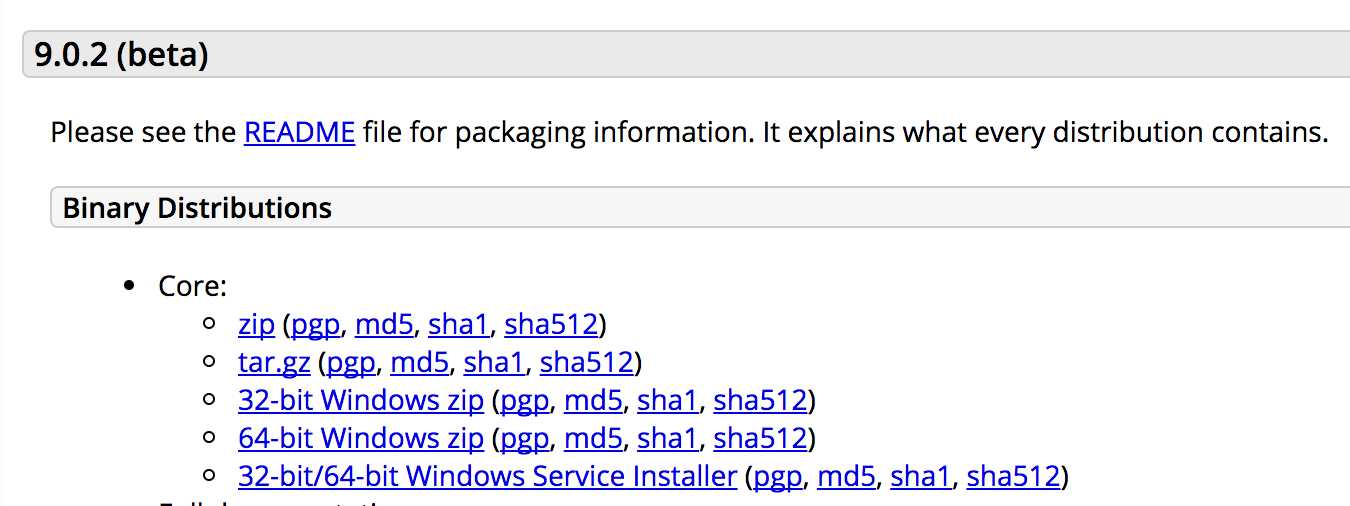Screen dimensions: 1350x506
Task: Download the Core zip distribution
Action: pos(256,325)
